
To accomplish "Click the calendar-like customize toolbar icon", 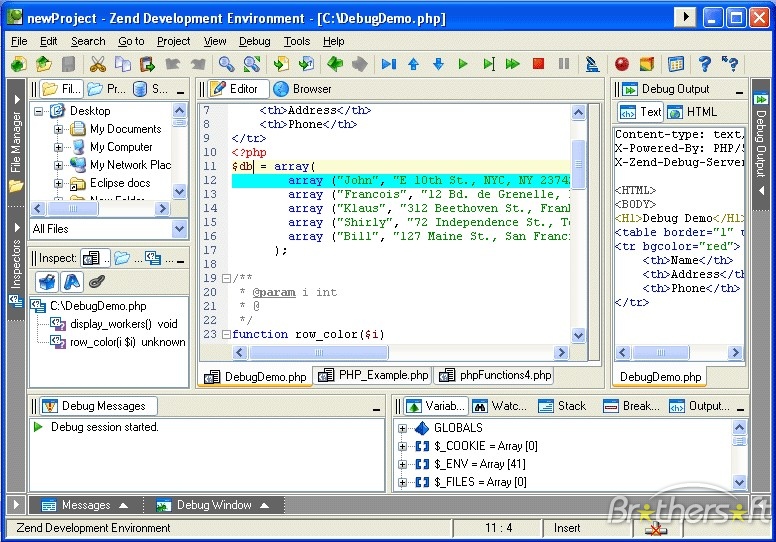I will (676, 64).
